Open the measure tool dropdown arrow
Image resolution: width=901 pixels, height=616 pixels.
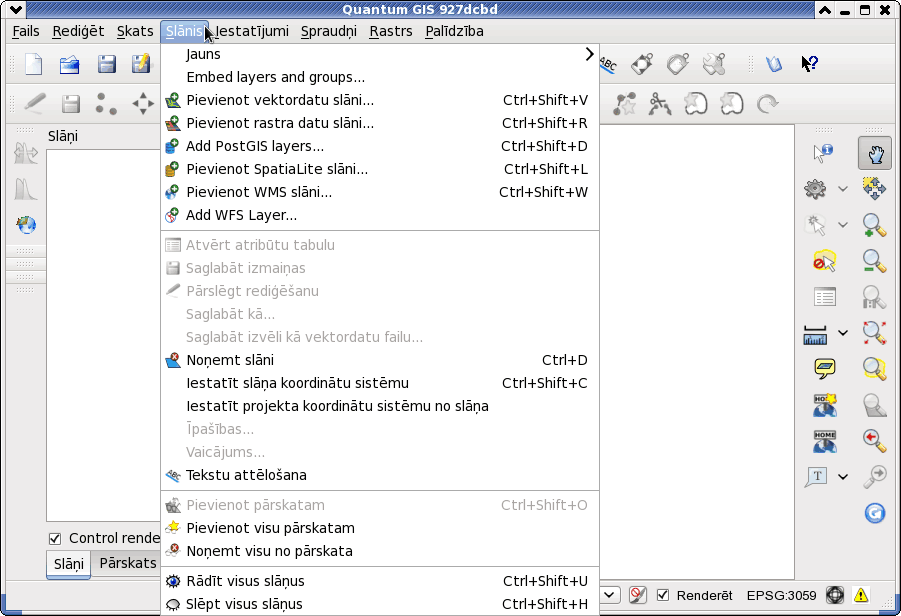point(842,333)
